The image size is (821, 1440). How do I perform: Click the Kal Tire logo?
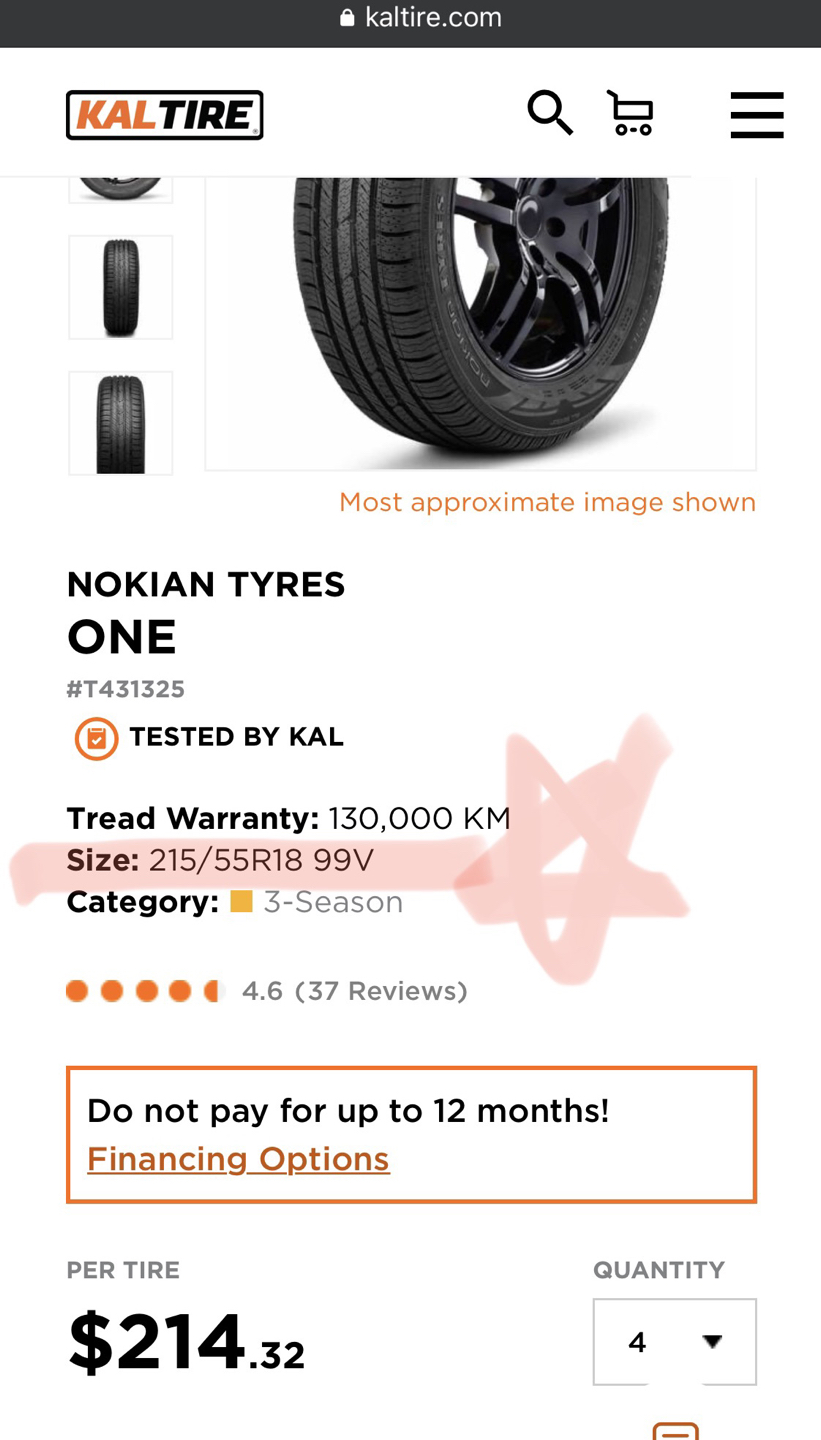pos(165,115)
